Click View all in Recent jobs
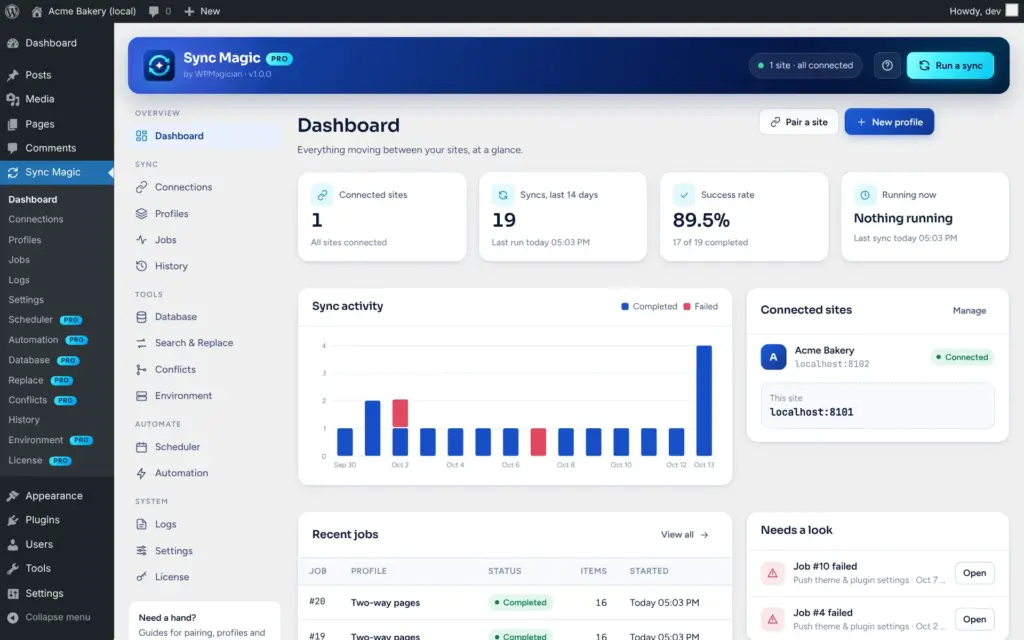 pyautogui.click(x=684, y=535)
